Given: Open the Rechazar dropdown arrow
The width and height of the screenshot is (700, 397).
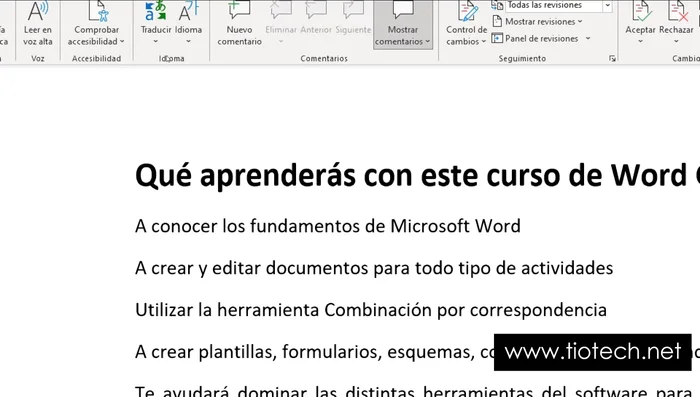Looking at the screenshot, I should tap(676, 42).
